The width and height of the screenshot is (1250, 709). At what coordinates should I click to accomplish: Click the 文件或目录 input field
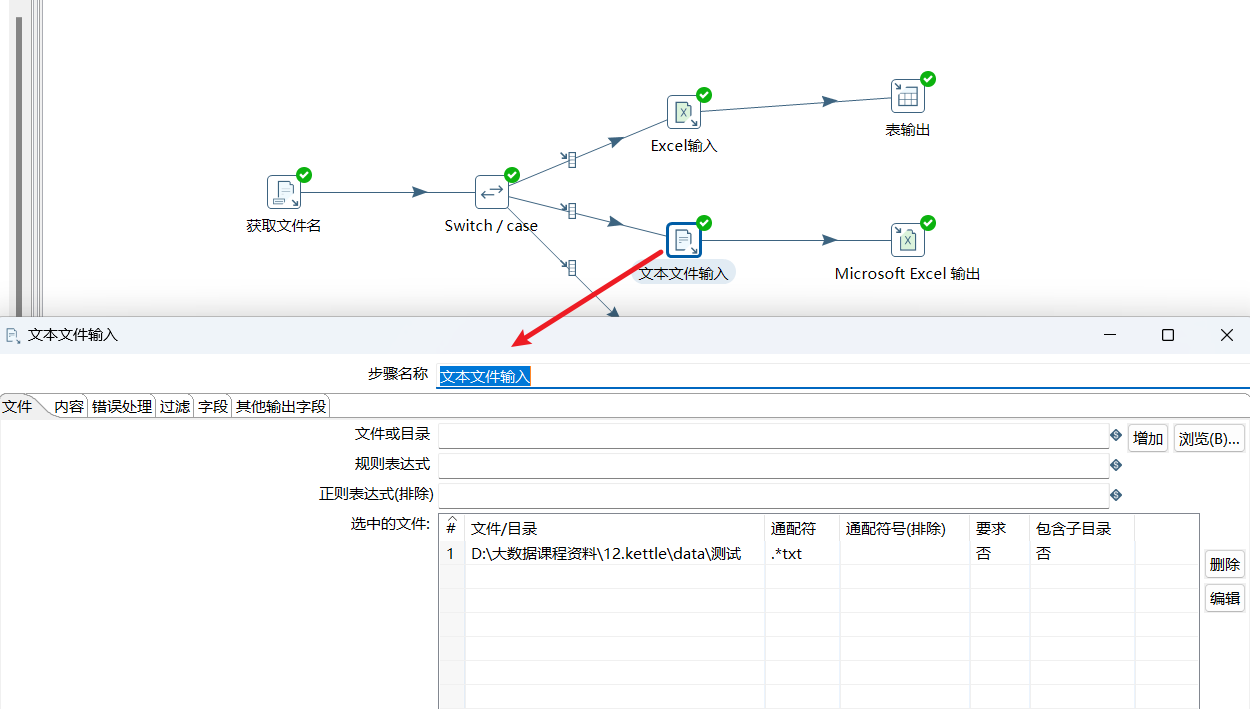pyautogui.click(x=774, y=437)
